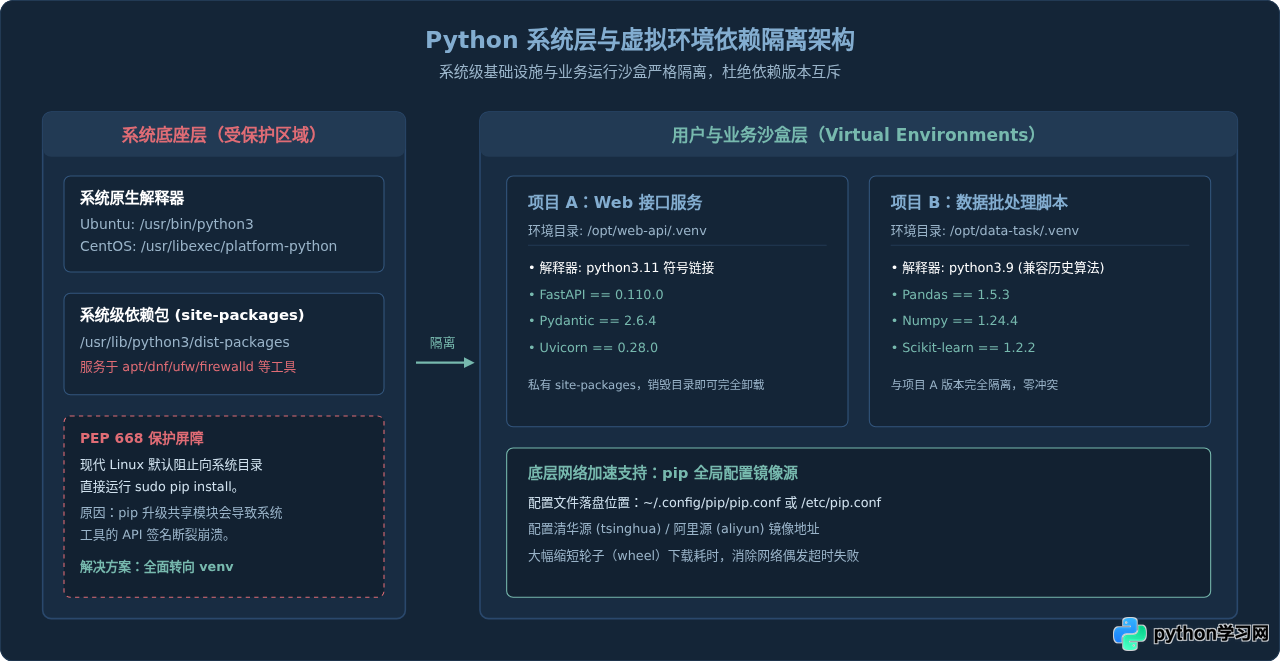
Task: Click the Python logo icon
Action: coord(1130,633)
